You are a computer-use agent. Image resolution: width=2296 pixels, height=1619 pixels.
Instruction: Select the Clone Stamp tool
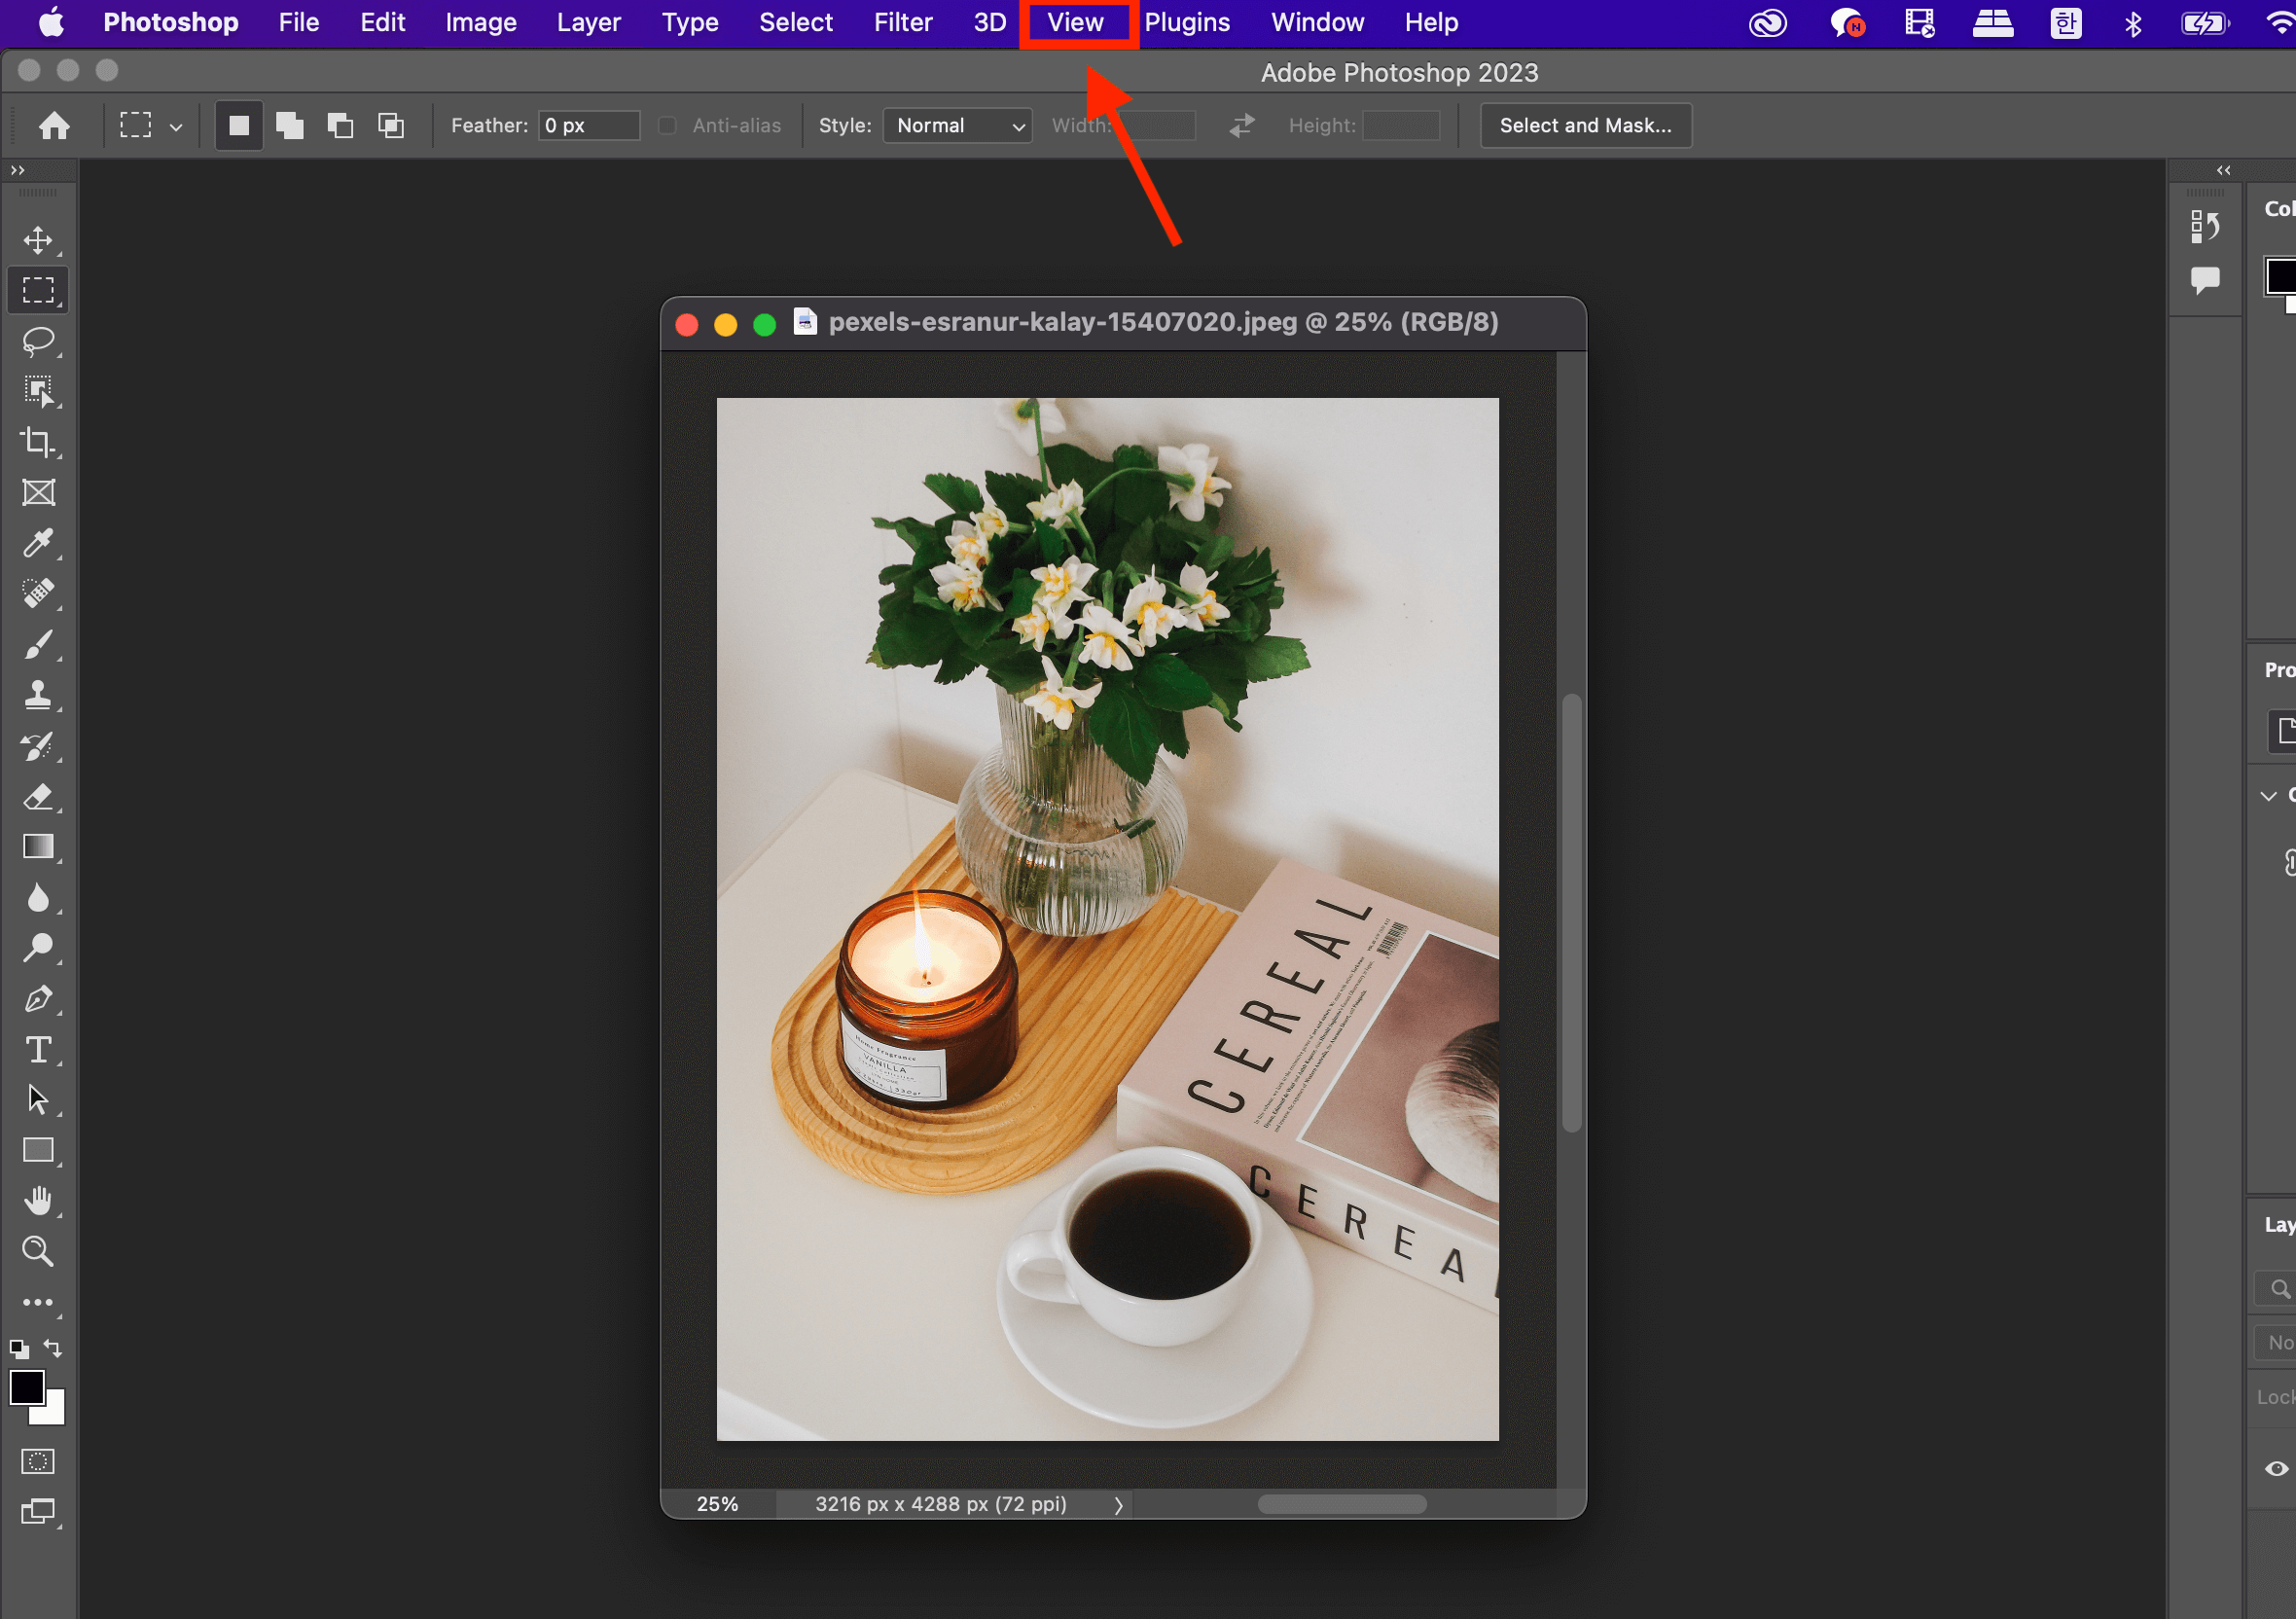38,695
